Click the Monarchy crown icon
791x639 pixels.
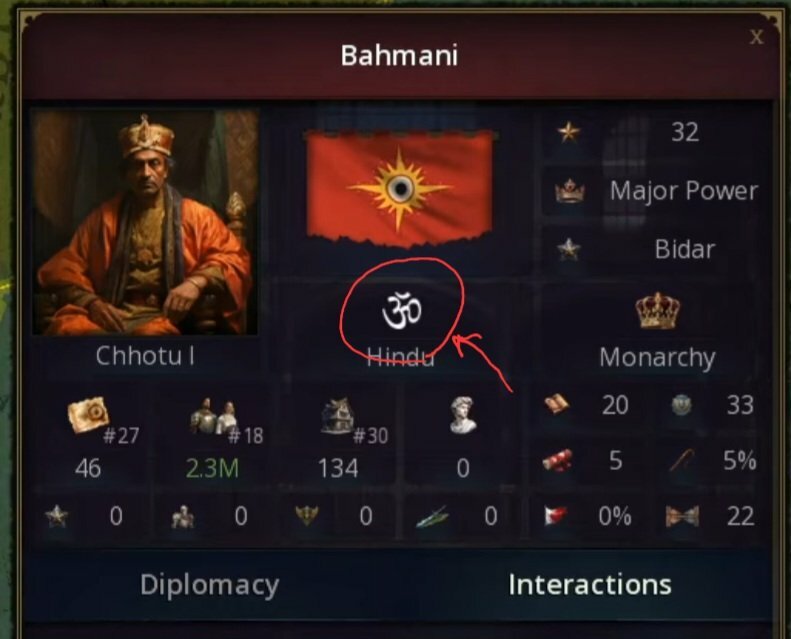click(657, 311)
